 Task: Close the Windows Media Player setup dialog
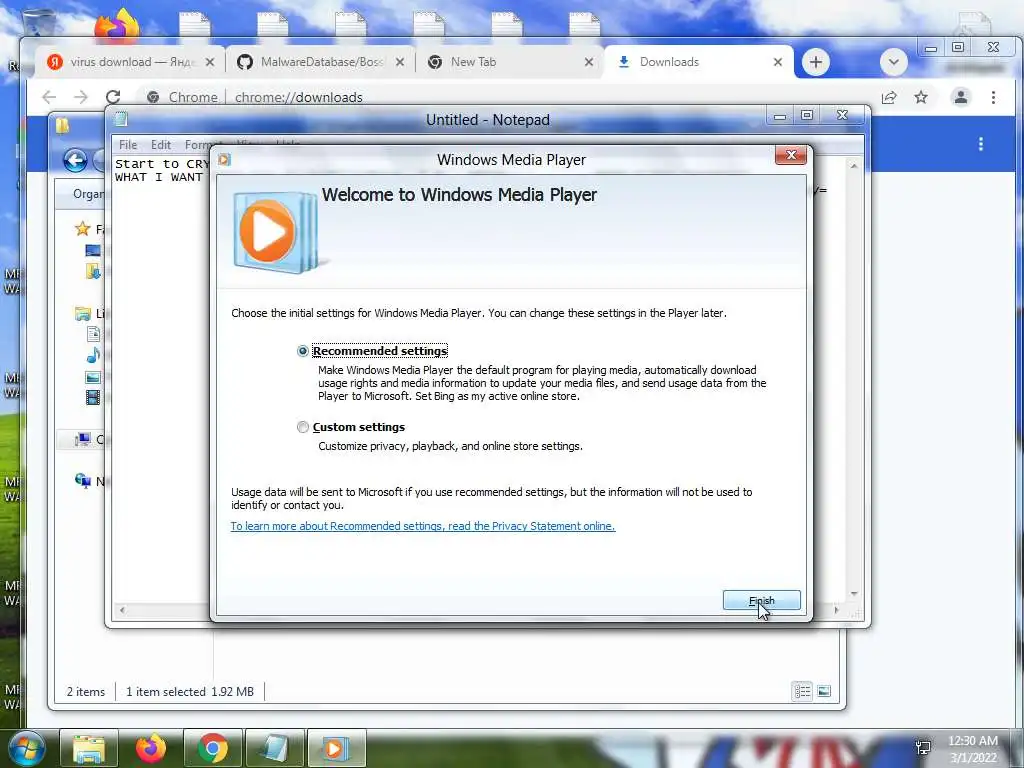click(x=791, y=155)
